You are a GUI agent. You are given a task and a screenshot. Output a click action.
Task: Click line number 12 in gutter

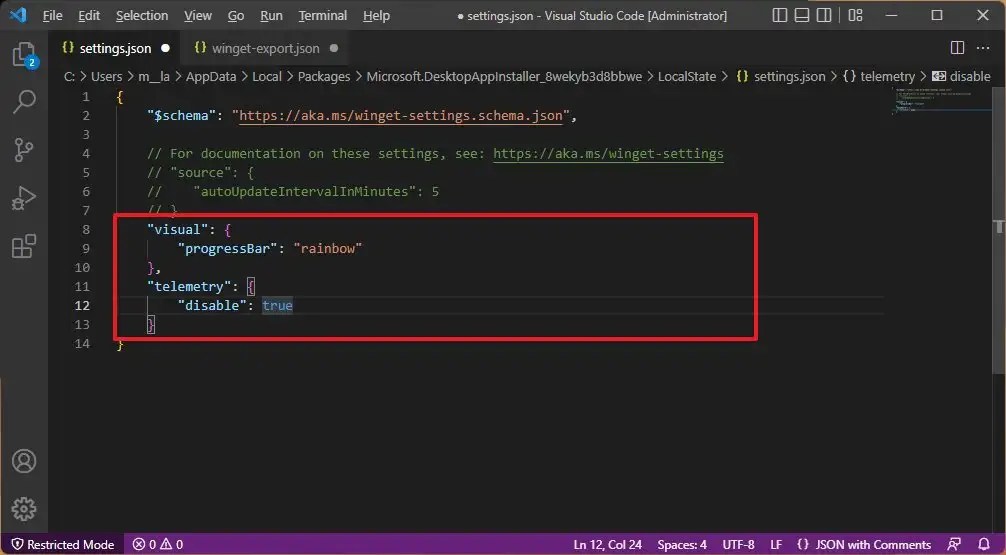tap(82, 305)
